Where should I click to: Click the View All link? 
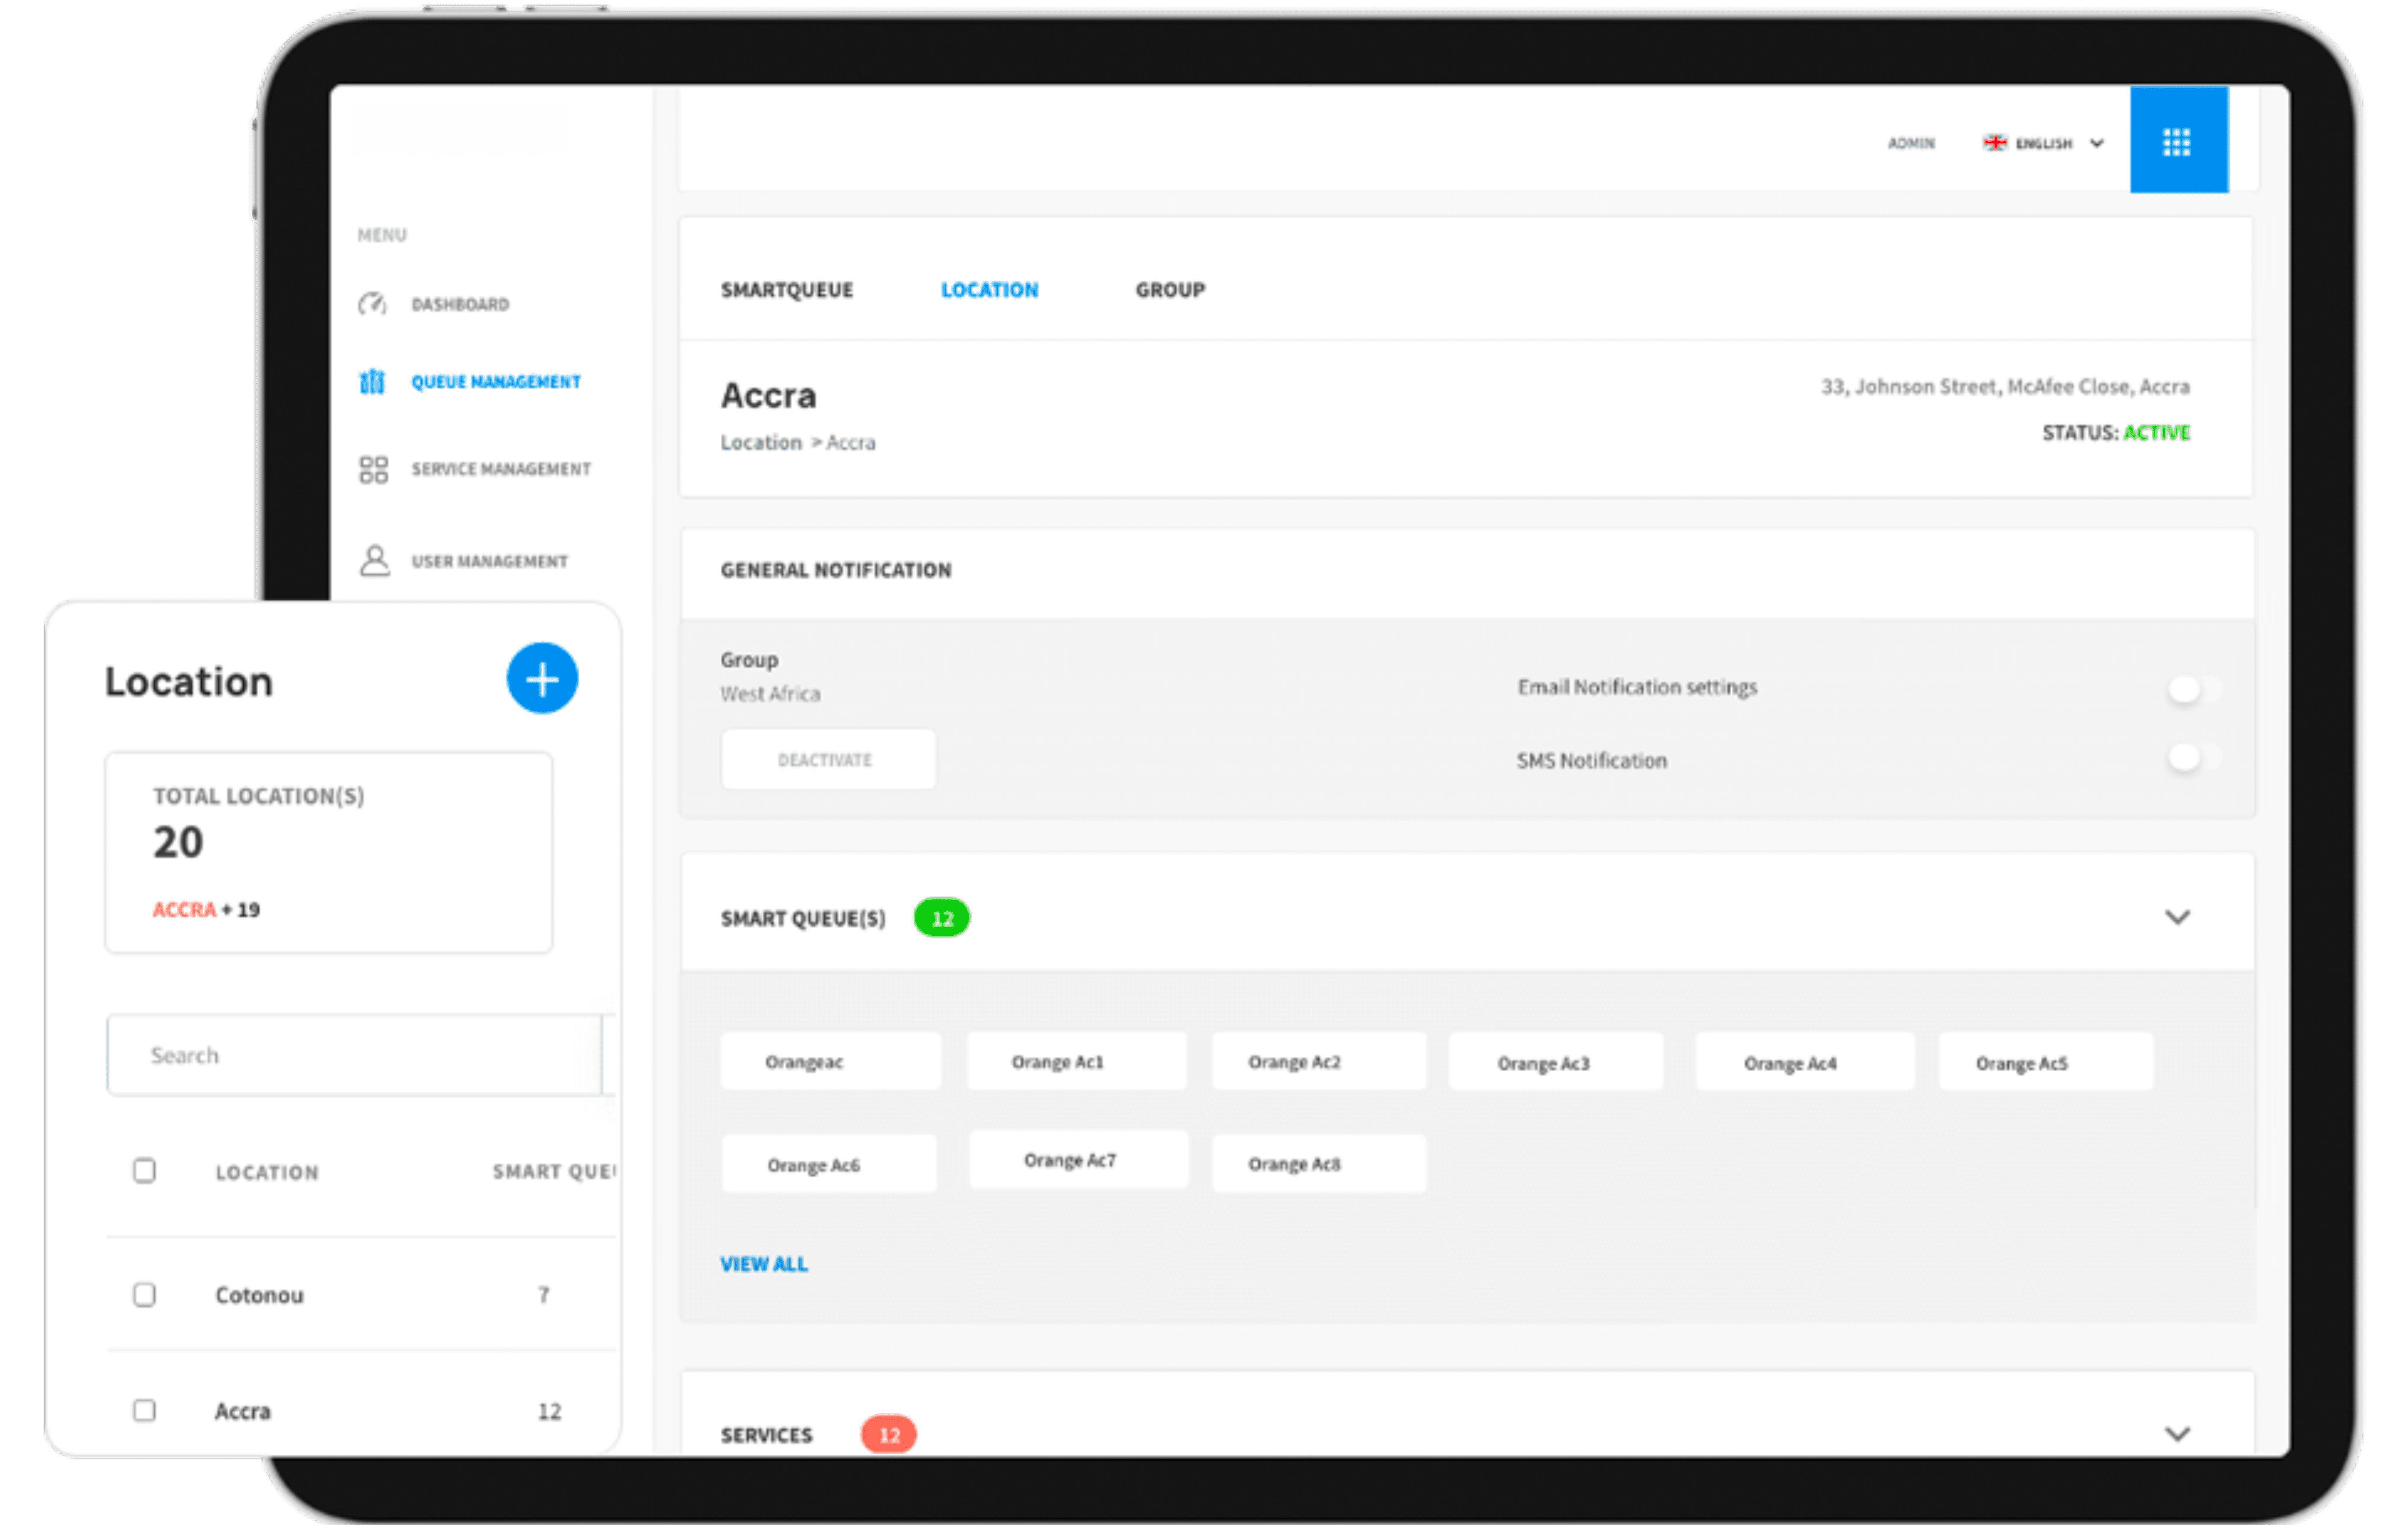click(x=764, y=1263)
